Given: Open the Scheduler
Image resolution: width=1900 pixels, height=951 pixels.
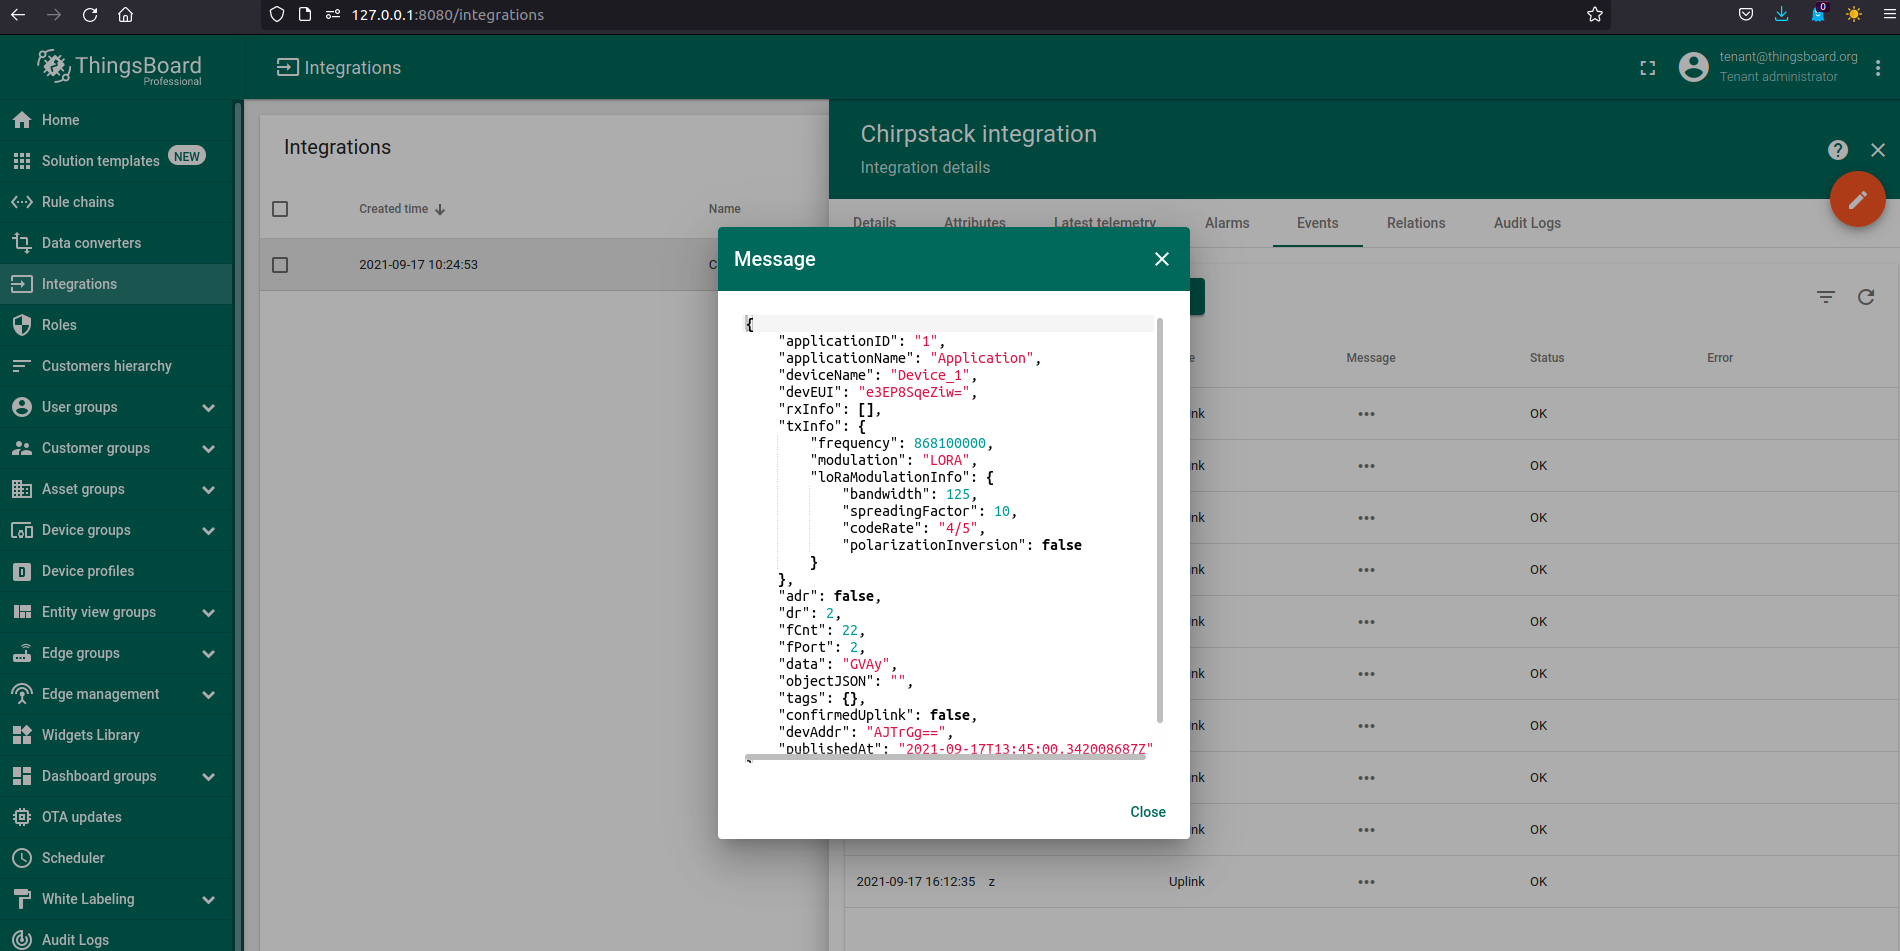Looking at the screenshot, I should 116,858.
